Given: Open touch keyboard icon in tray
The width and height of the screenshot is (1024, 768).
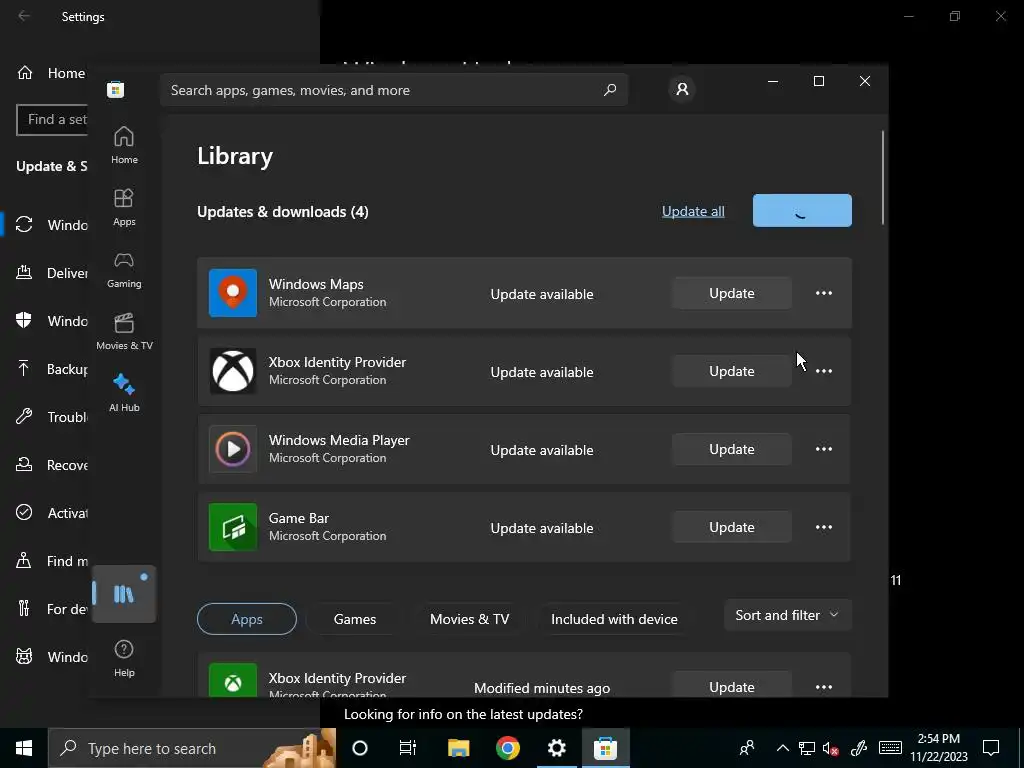Looking at the screenshot, I should pos(890,748).
